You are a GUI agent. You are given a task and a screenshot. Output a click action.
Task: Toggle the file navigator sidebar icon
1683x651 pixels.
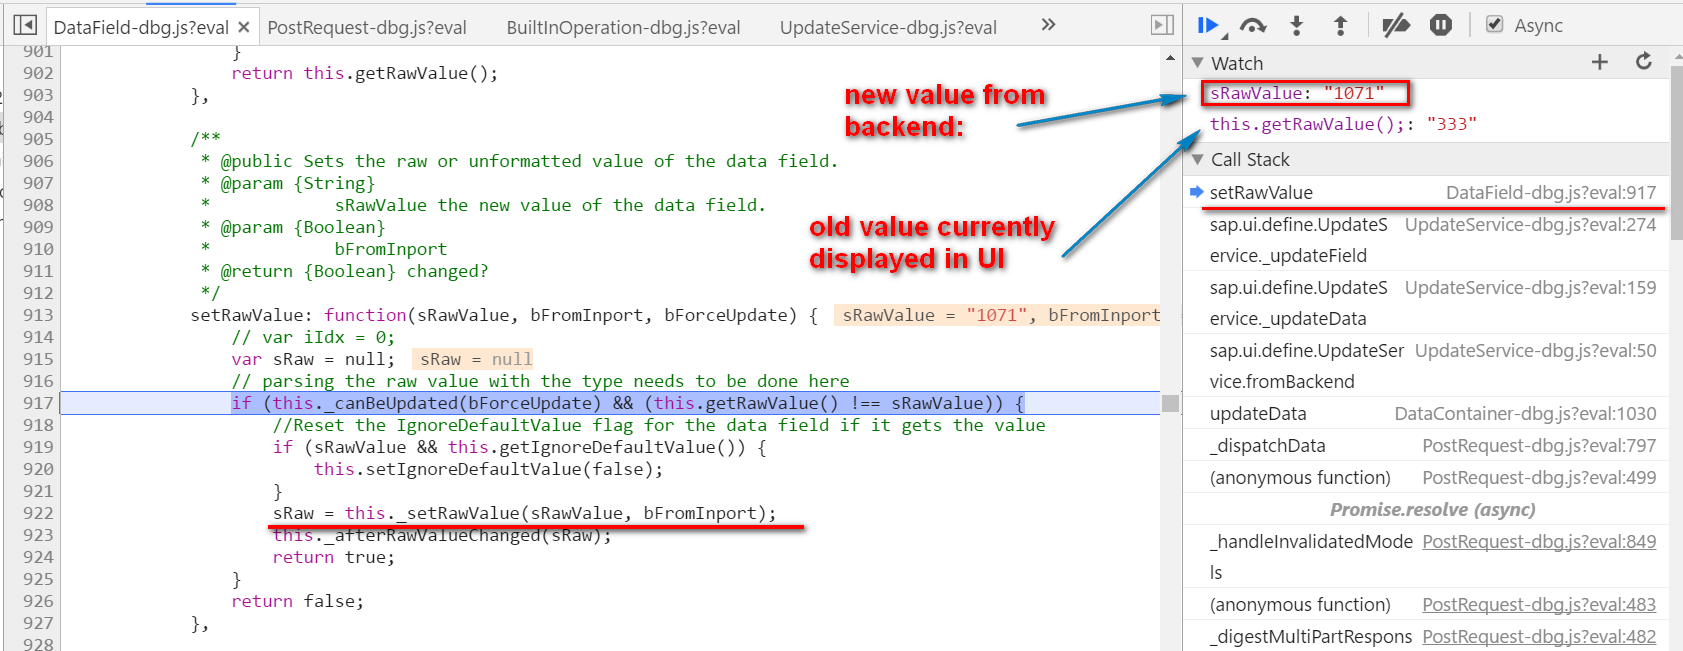click(26, 25)
